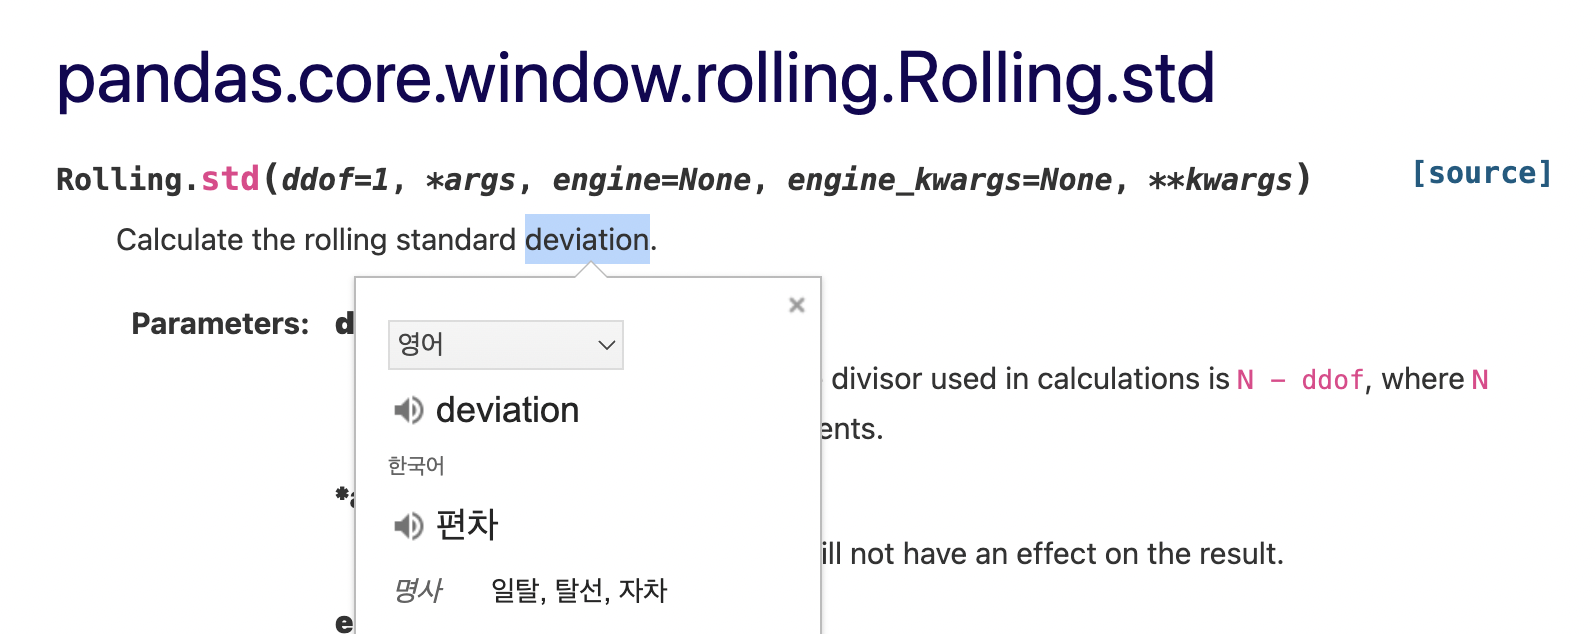This screenshot has width=1596, height=634.
Task: Play pronunciation of Korean word 편차
Action: (x=408, y=525)
